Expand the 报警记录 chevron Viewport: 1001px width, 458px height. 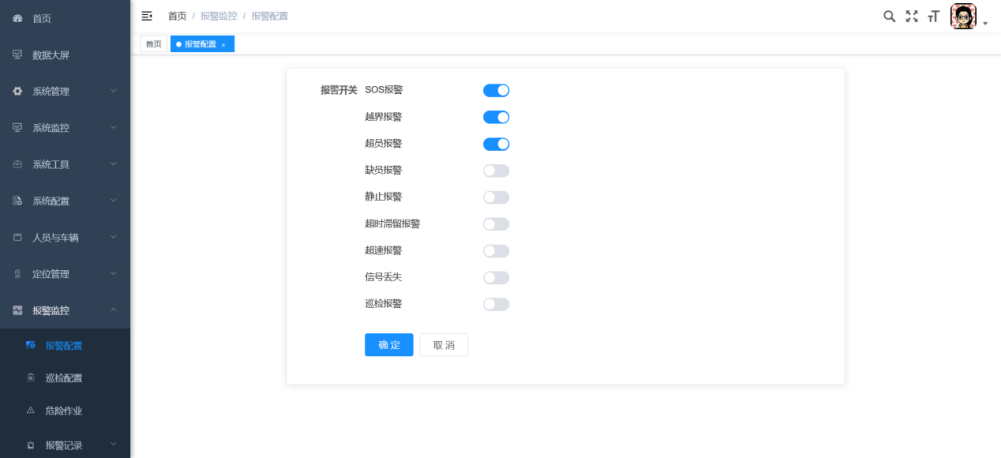pos(114,443)
